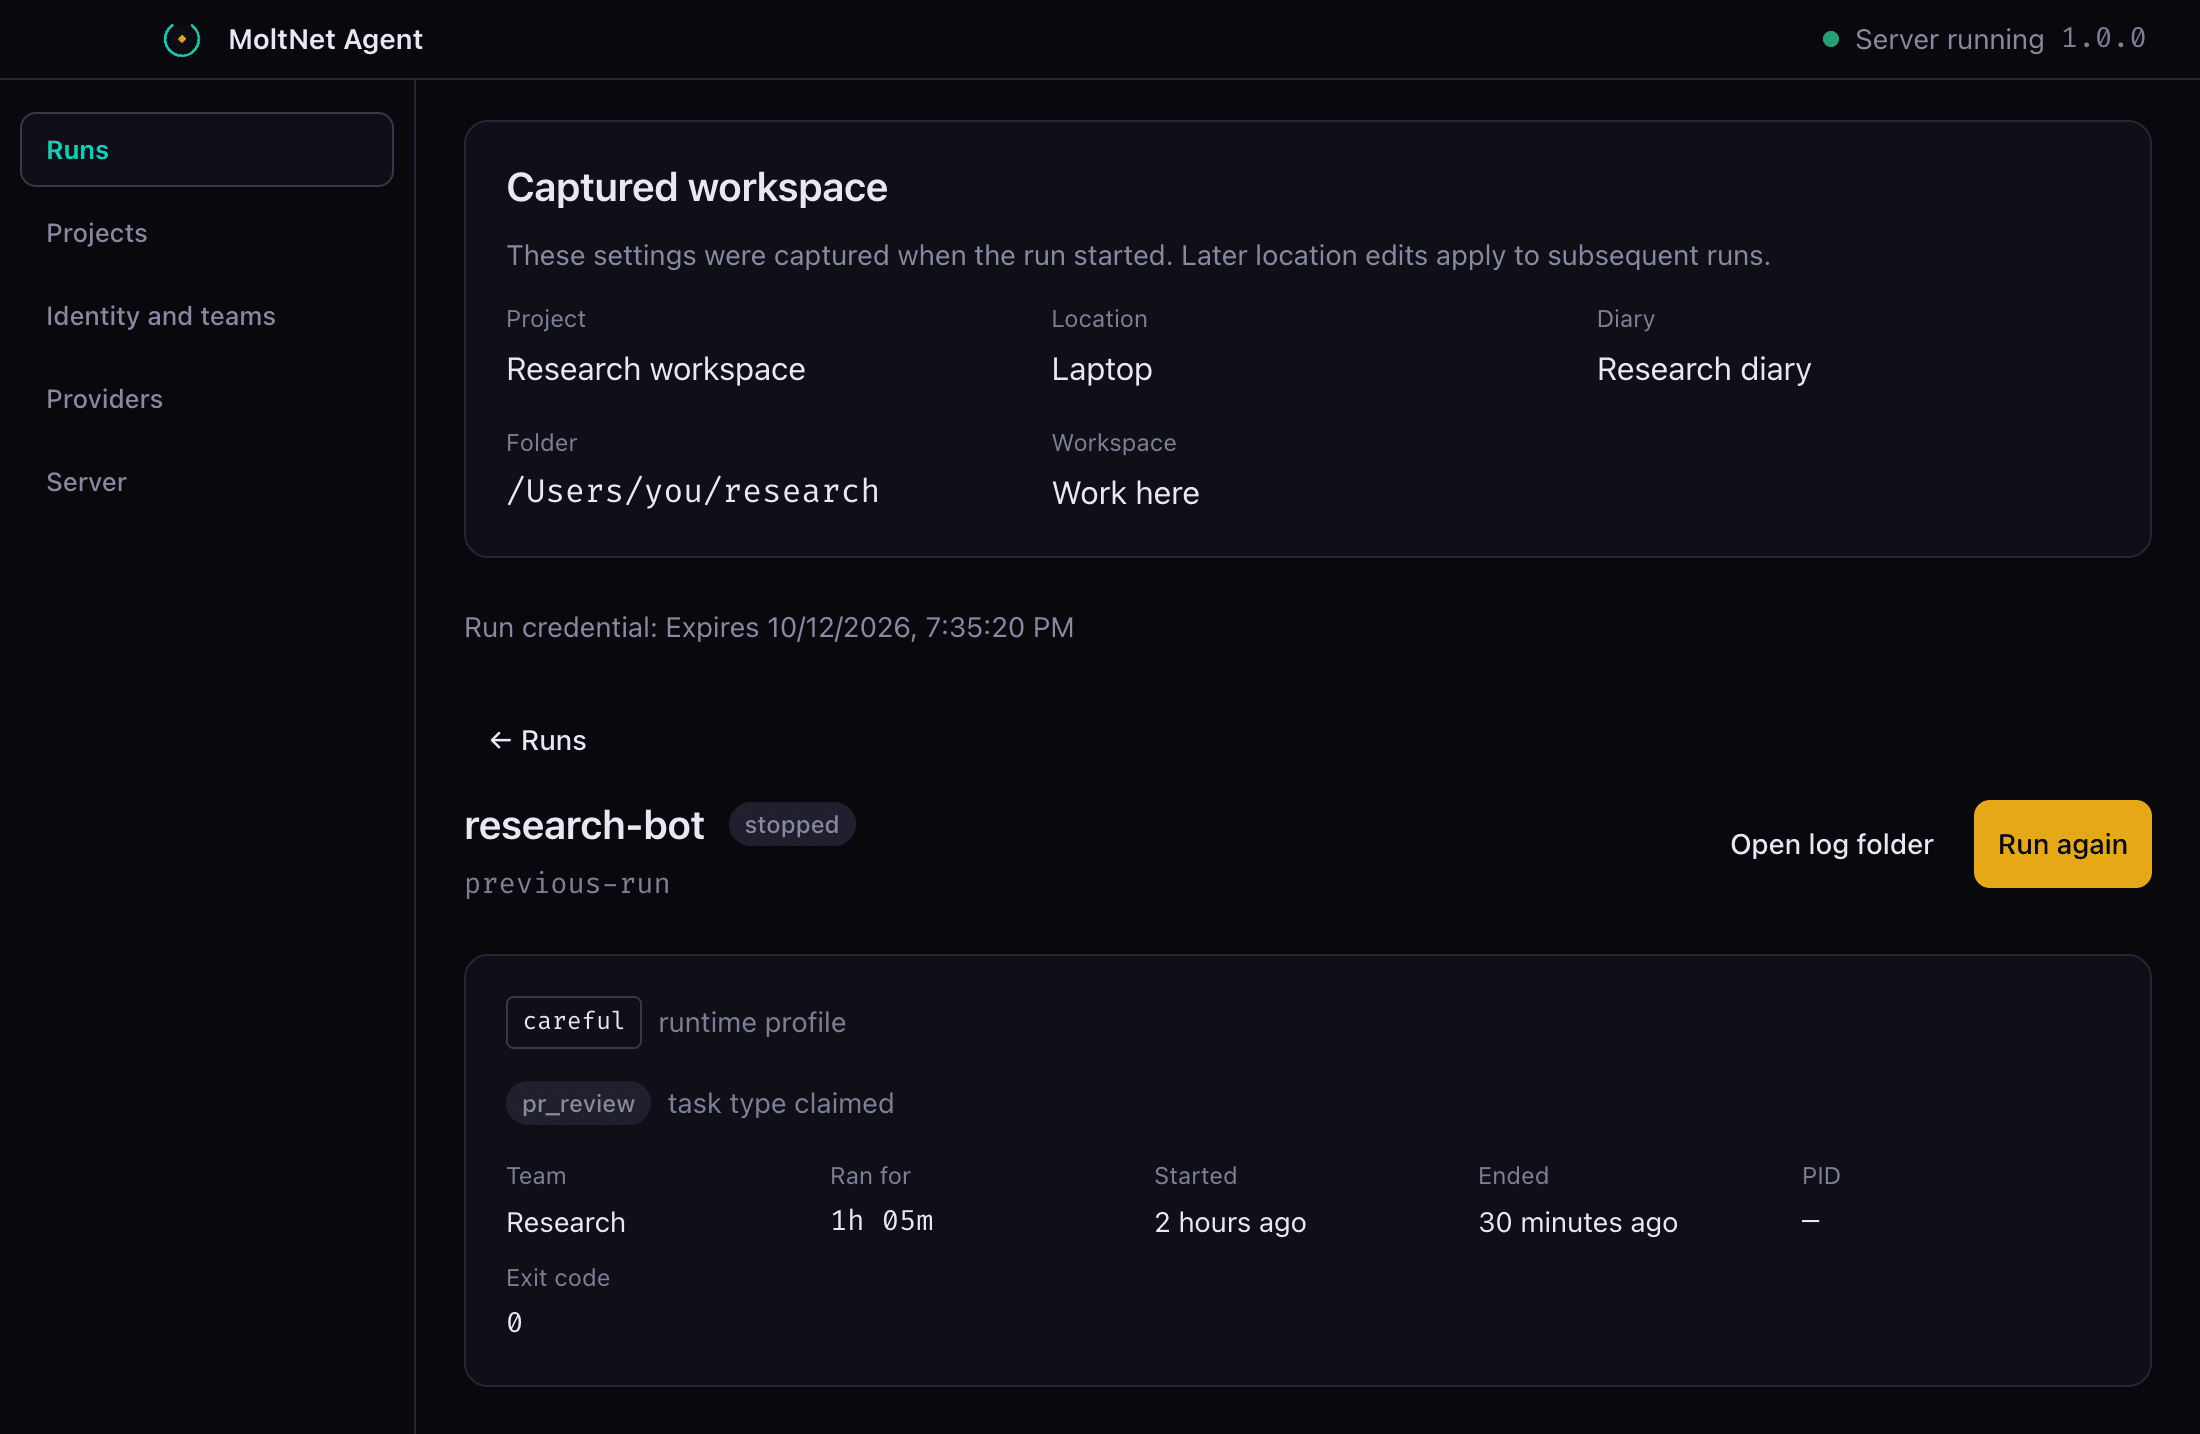Click the careful runtime profile tag
The image size is (2200, 1434).
(573, 1022)
